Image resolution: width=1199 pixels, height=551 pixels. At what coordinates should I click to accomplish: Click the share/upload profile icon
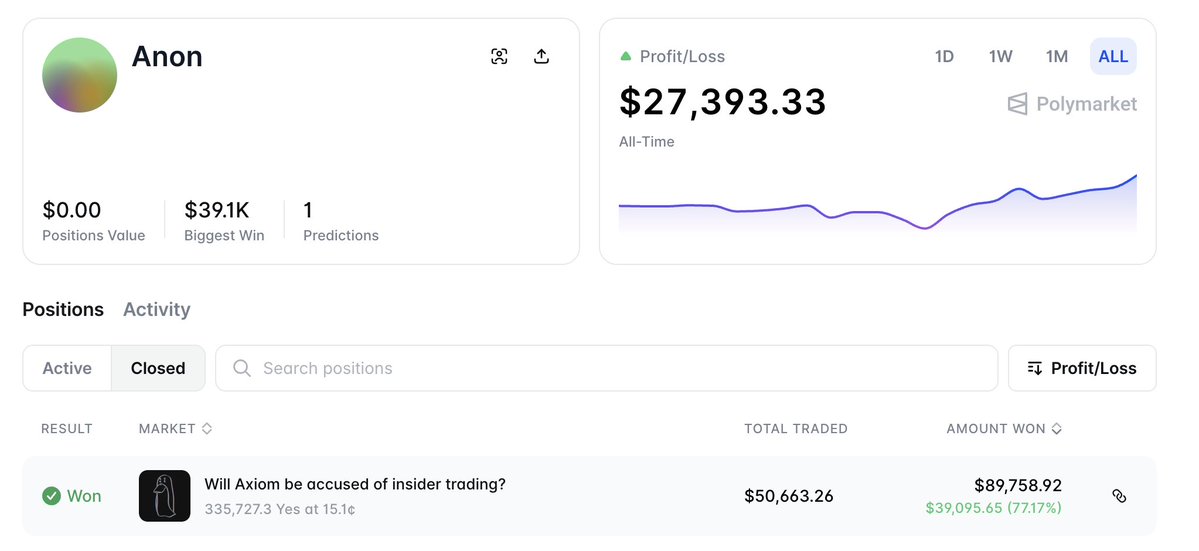pos(541,56)
